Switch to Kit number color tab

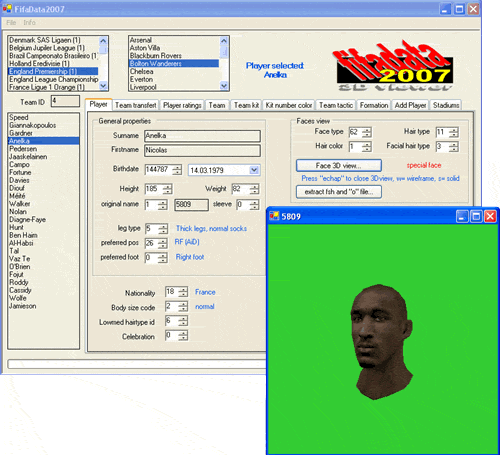coord(289,105)
